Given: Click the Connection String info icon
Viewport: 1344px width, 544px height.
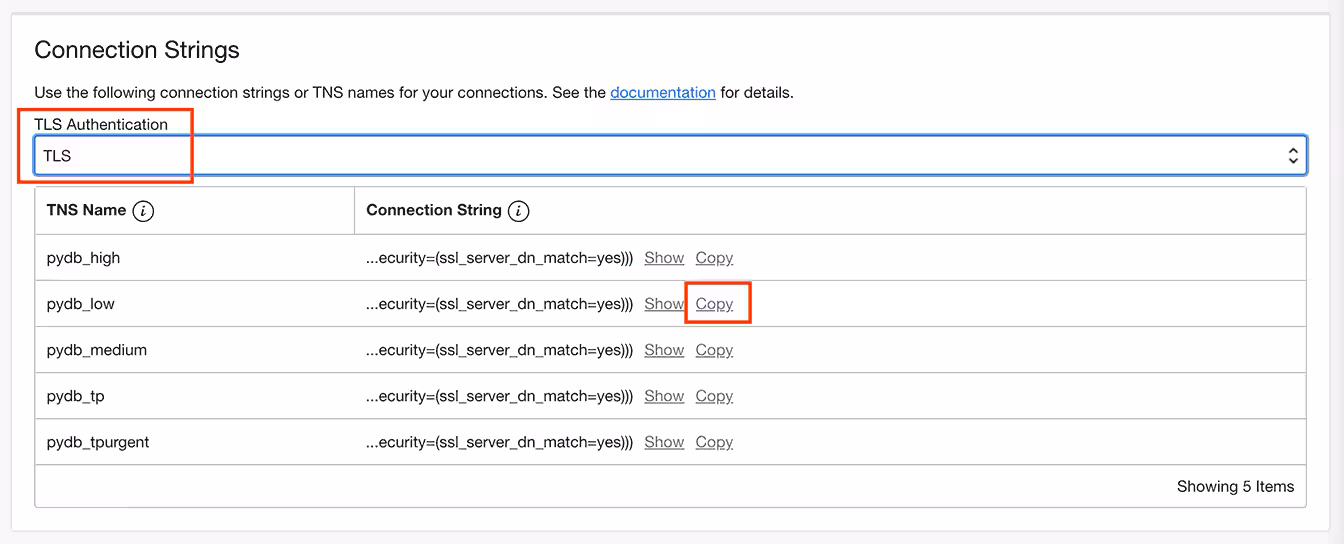Looking at the screenshot, I should tap(518, 211).
